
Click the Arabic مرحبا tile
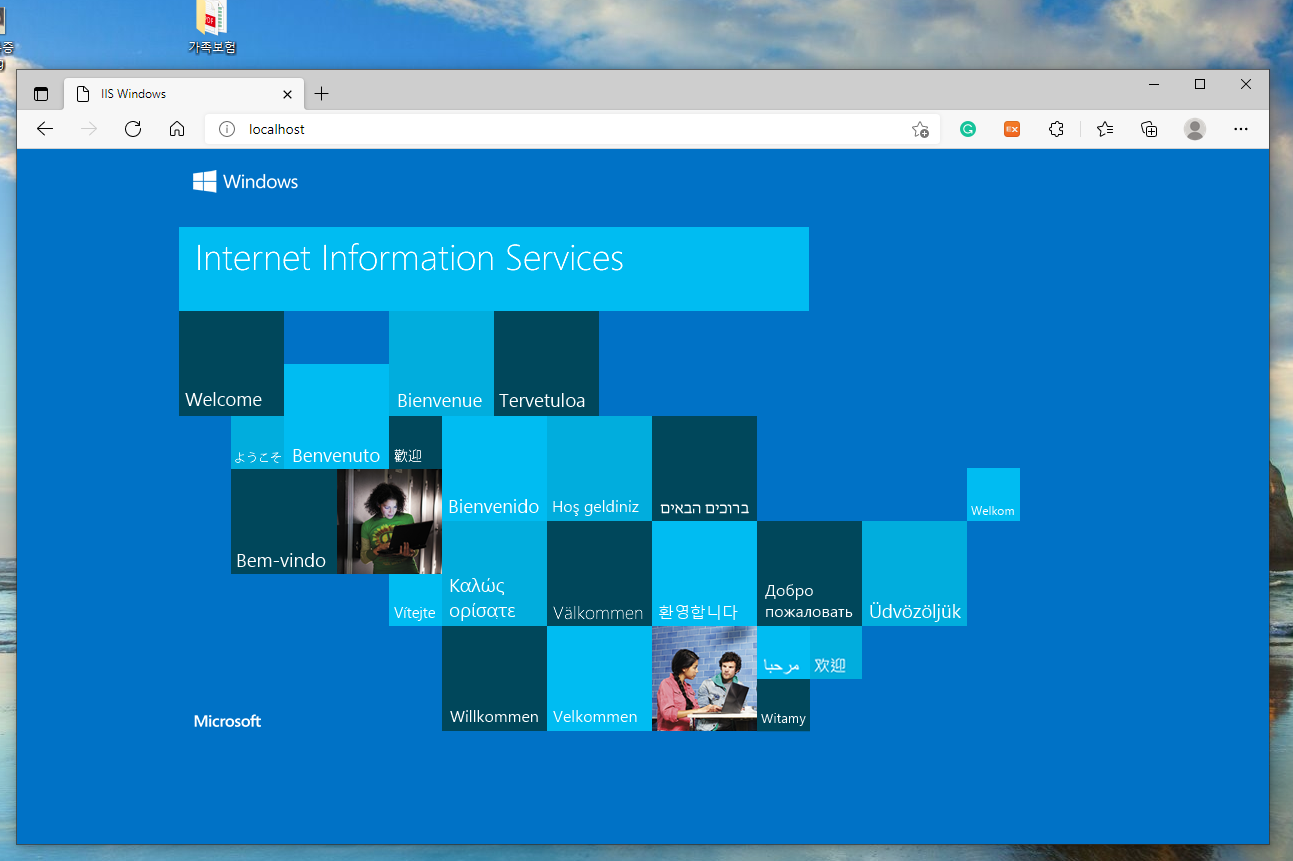pyautogui.click(x=783, y=652)
